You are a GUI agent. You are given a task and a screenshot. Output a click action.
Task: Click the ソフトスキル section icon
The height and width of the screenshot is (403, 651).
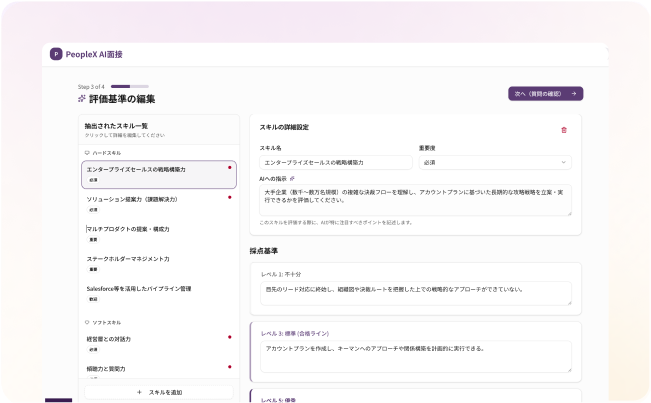click(x=87, y=322)
